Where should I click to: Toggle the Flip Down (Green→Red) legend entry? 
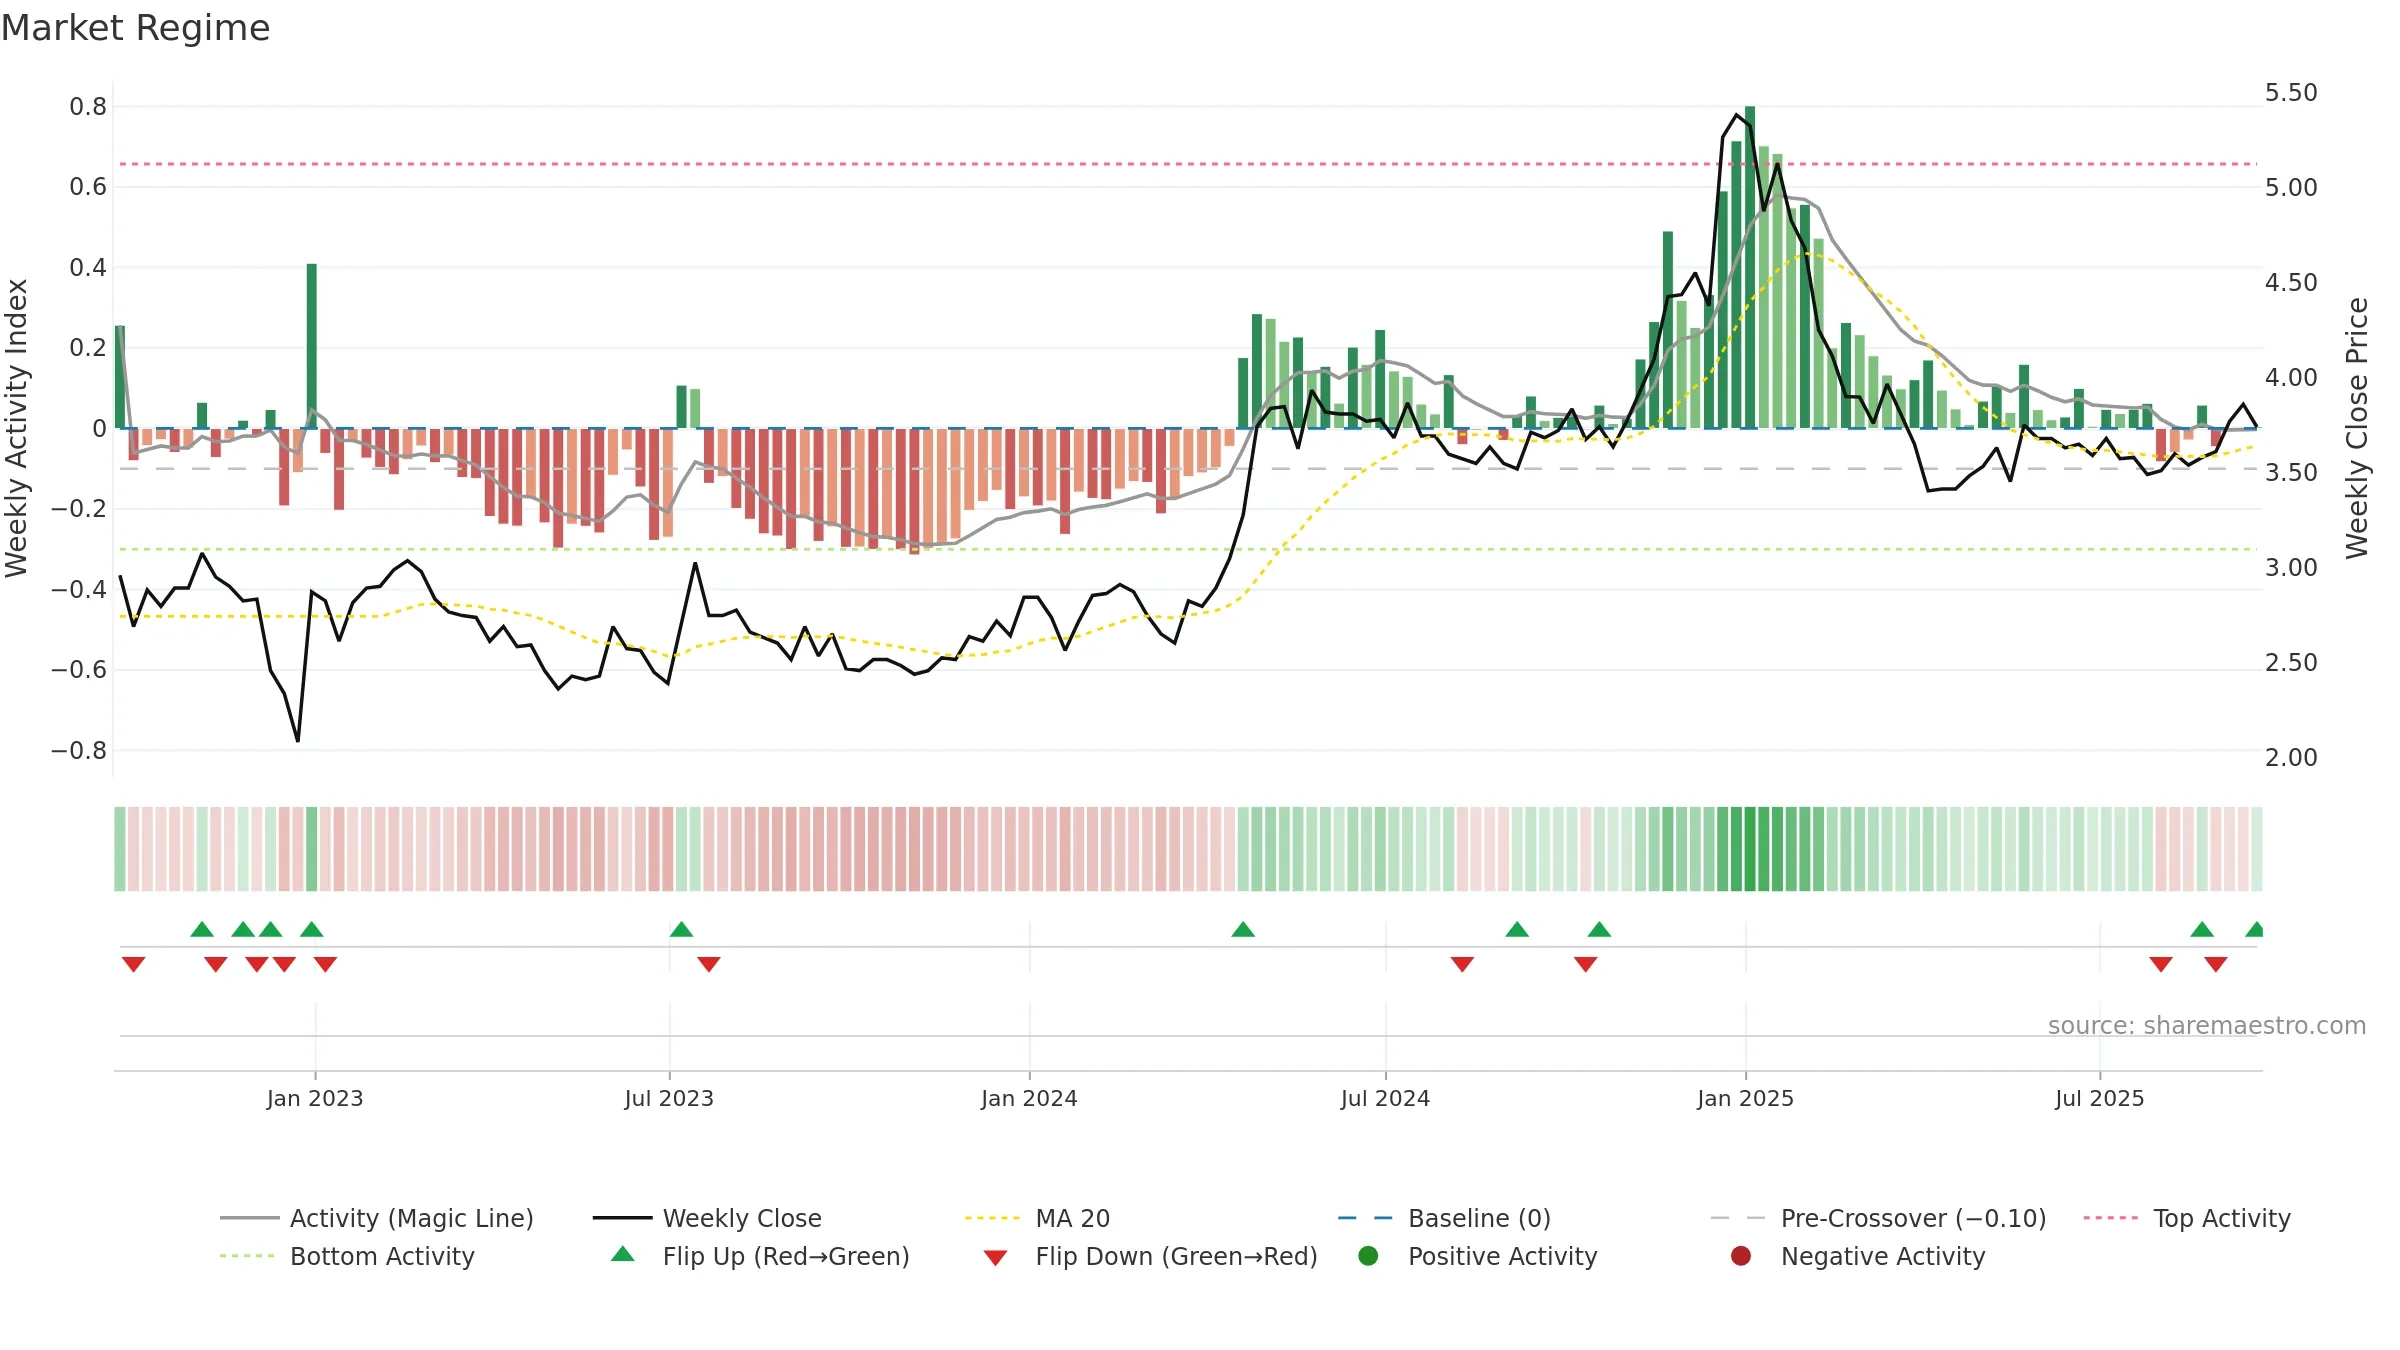coord(1150,1256)
